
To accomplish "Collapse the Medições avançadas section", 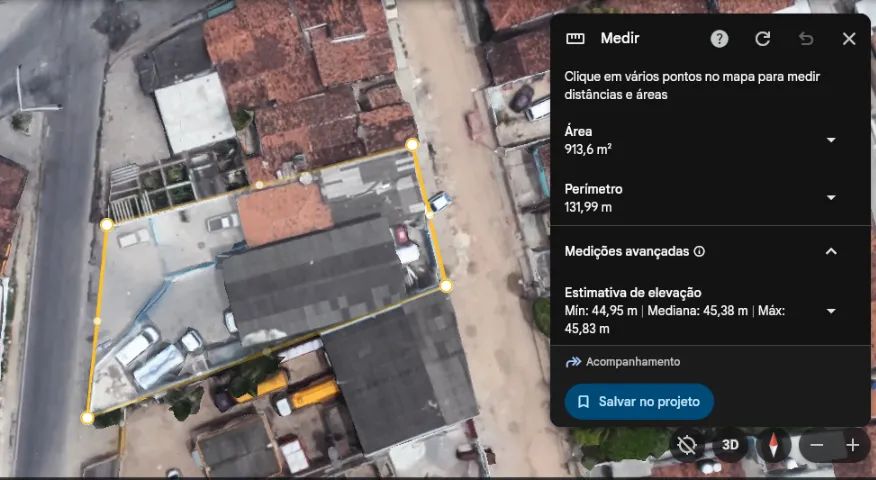I will pos(831,251).
